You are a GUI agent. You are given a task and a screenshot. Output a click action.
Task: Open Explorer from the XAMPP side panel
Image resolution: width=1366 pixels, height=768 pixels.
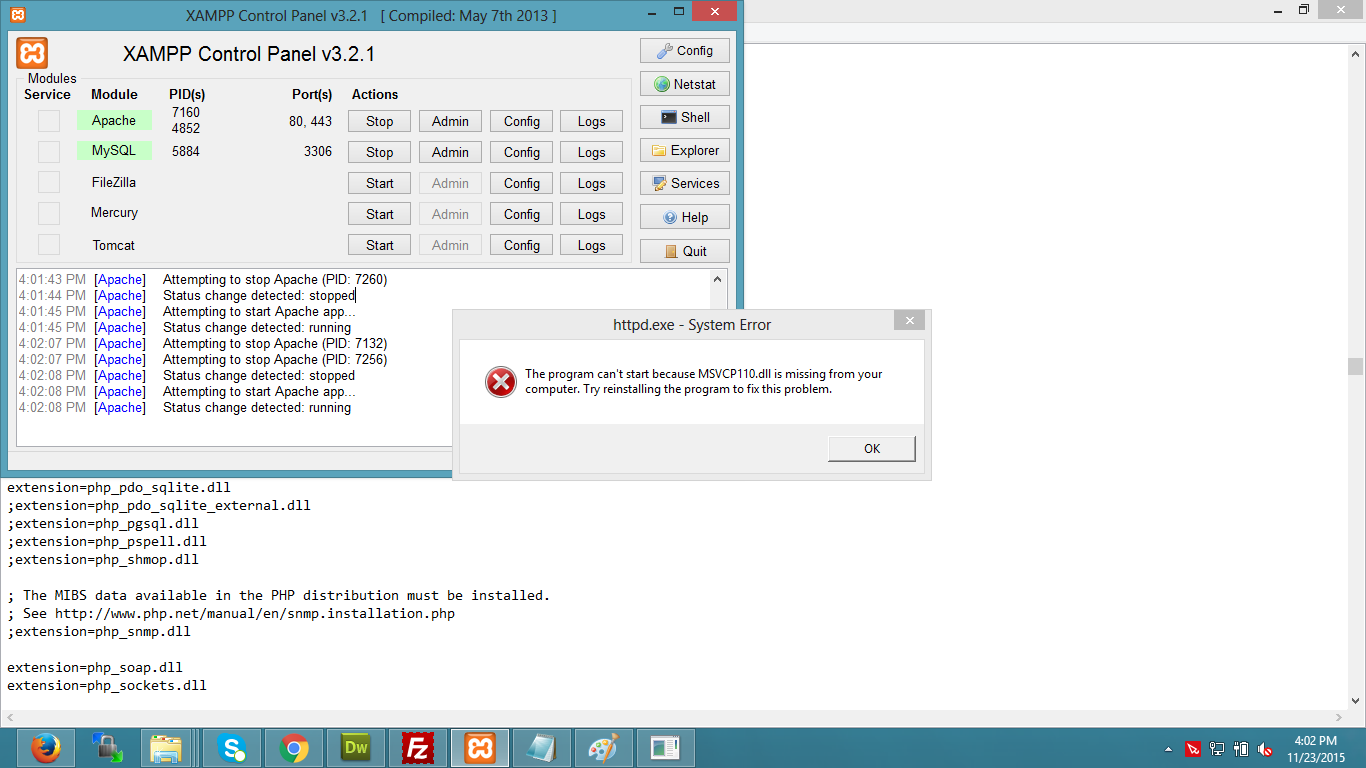685,150
